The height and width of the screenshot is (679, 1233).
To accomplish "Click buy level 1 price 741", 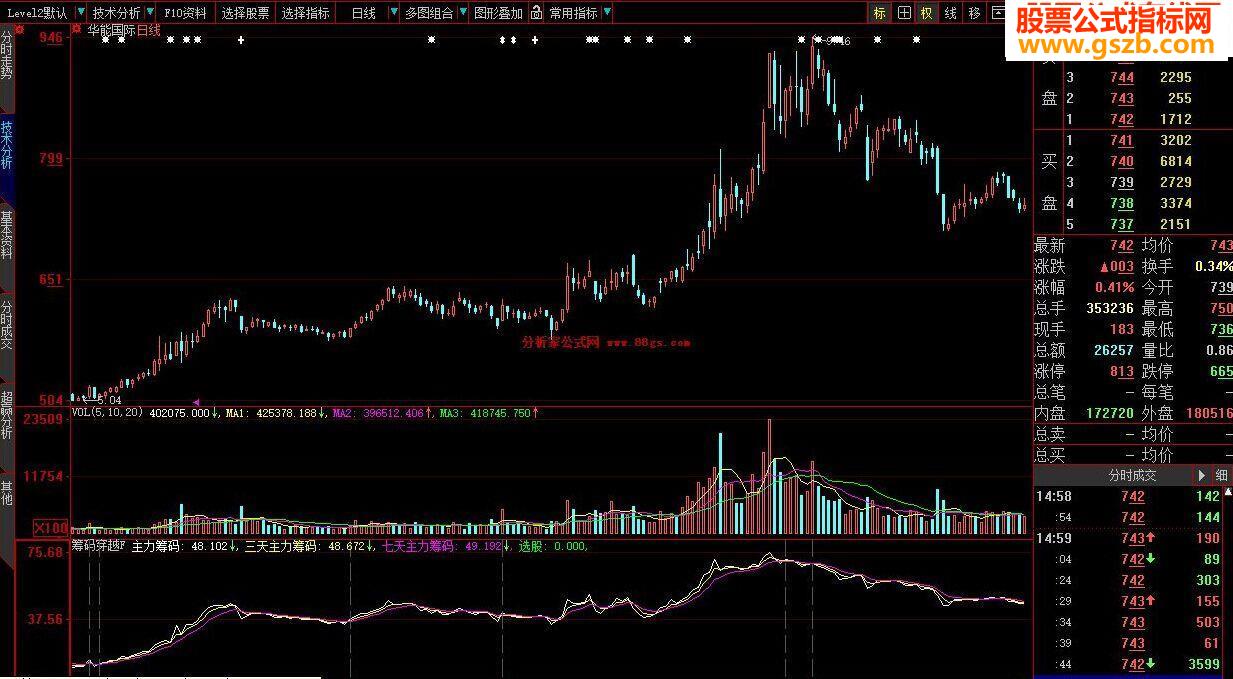I will (1122, 141).
